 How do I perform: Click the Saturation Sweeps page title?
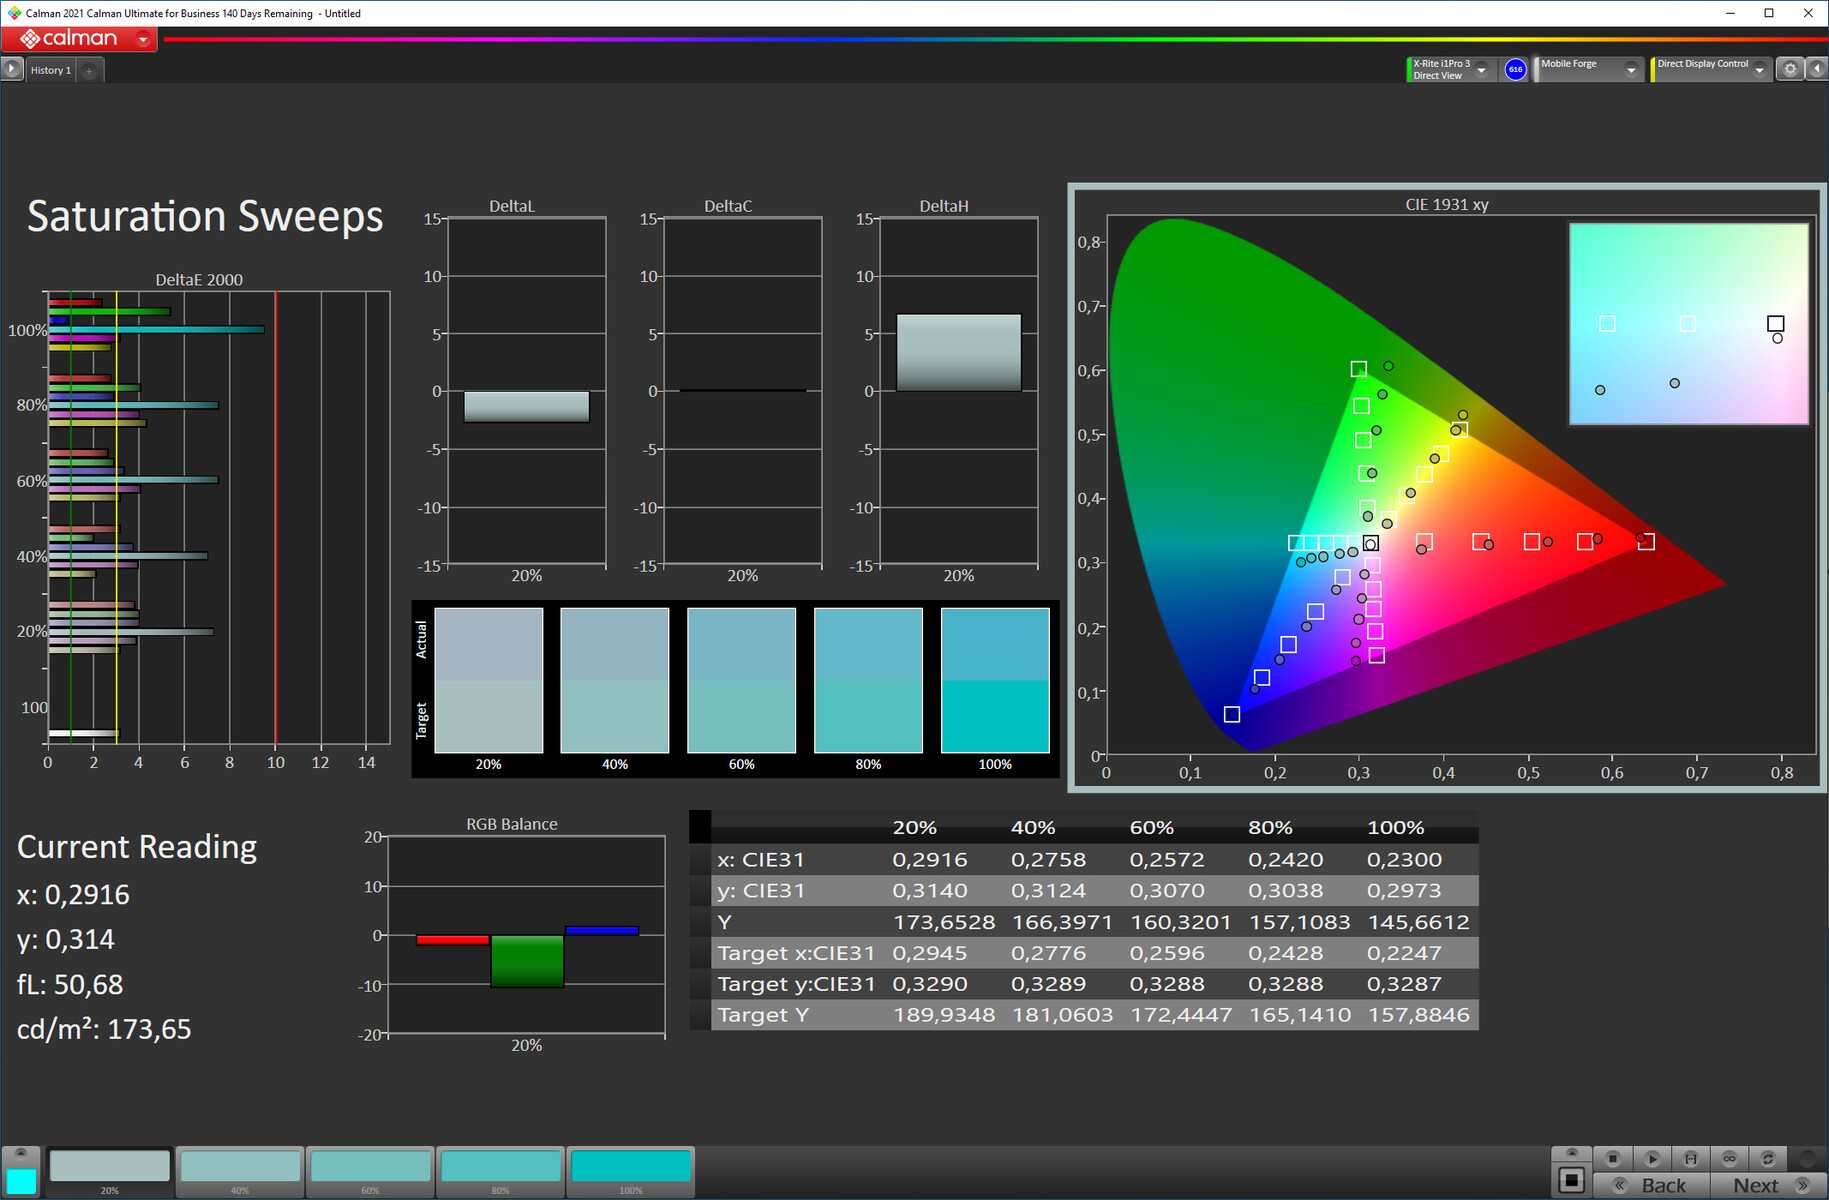205,216
